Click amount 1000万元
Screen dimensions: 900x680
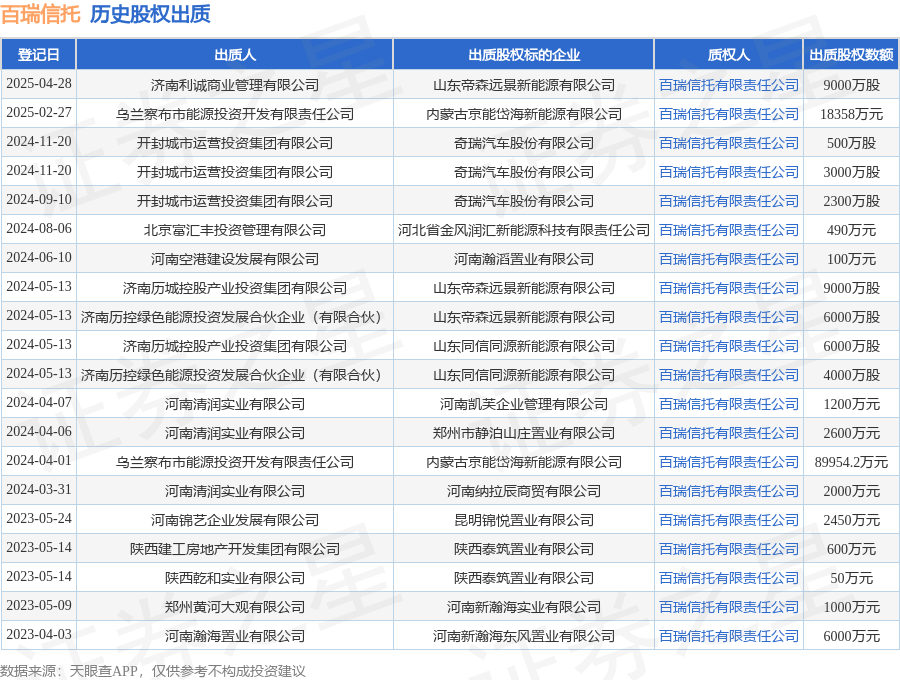point(851,607)
